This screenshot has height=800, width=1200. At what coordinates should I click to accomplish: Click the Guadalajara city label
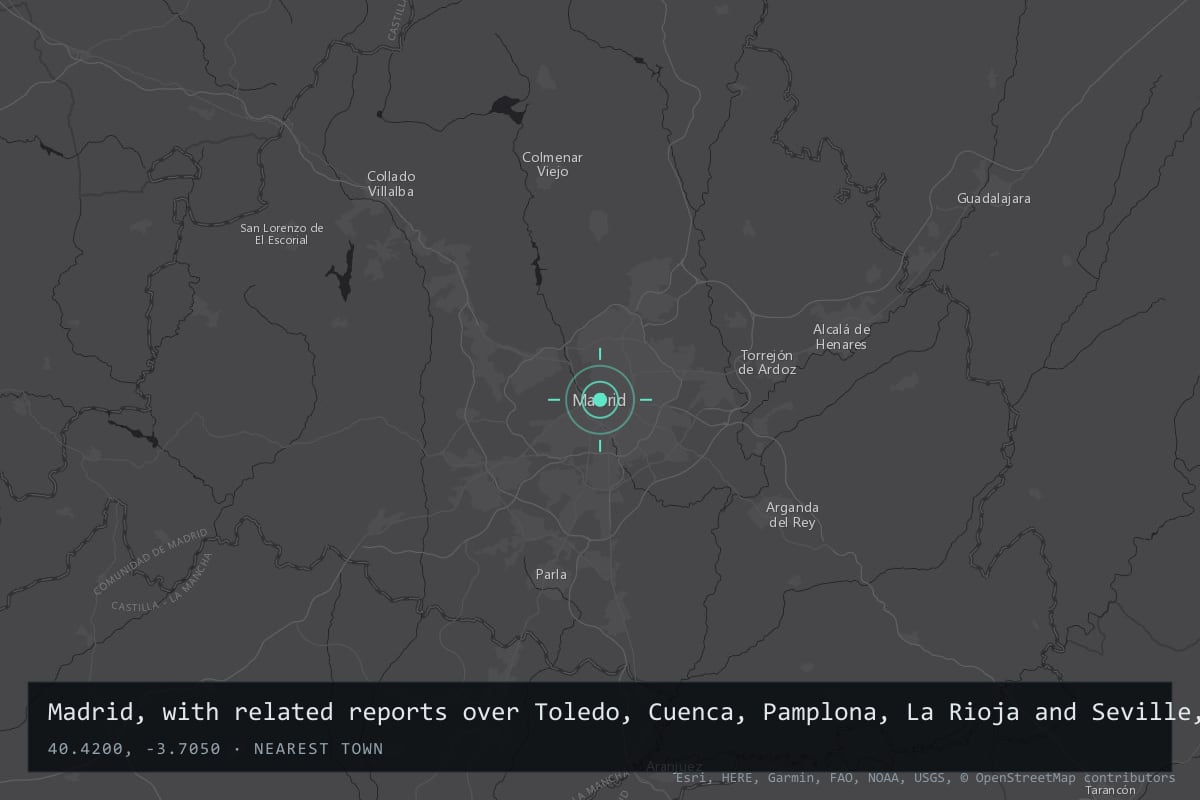tap(994, 198)
